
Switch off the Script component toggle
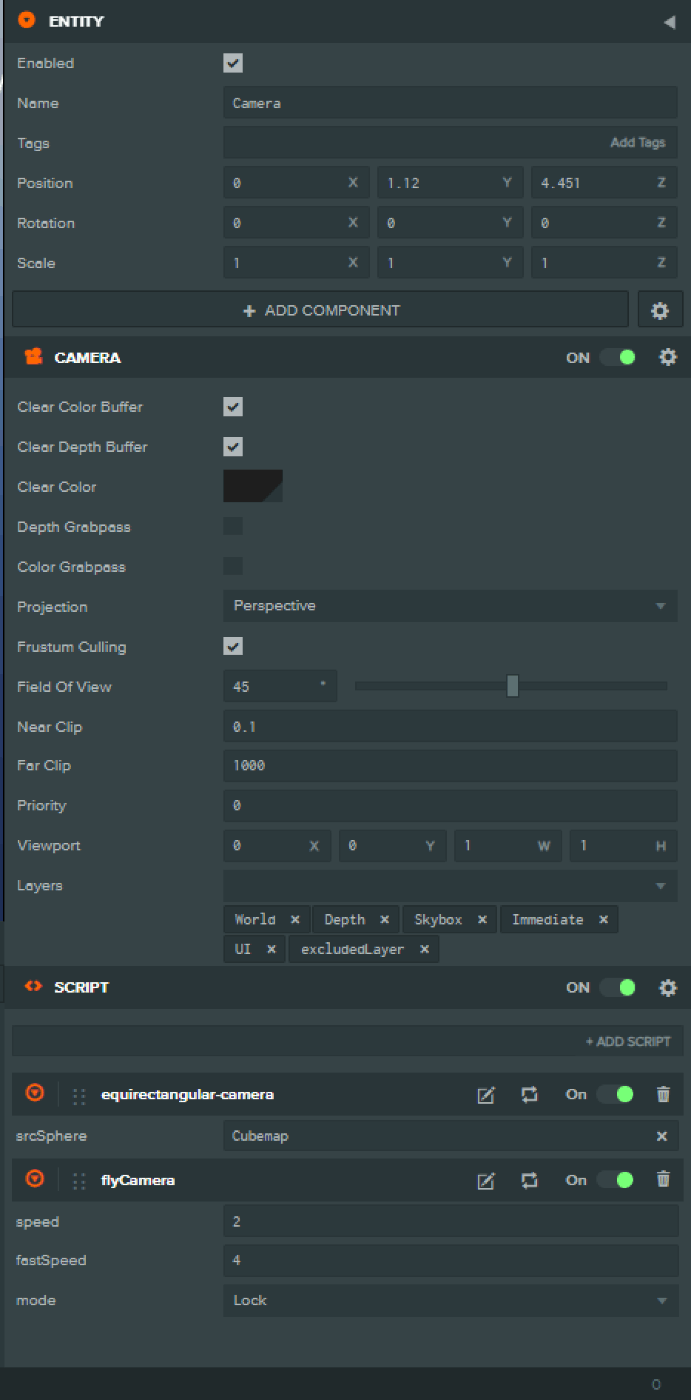click(618, 987)
